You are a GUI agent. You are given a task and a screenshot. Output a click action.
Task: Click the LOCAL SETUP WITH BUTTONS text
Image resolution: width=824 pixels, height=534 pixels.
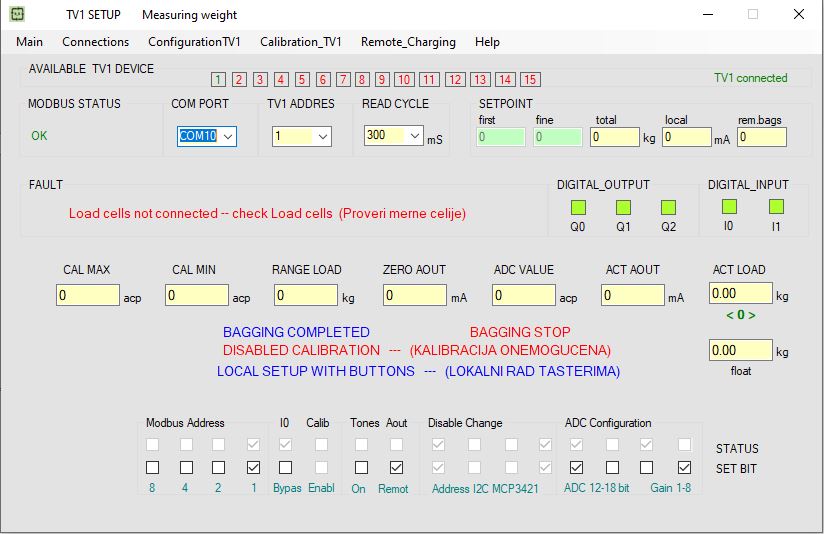tap(418, 371)
